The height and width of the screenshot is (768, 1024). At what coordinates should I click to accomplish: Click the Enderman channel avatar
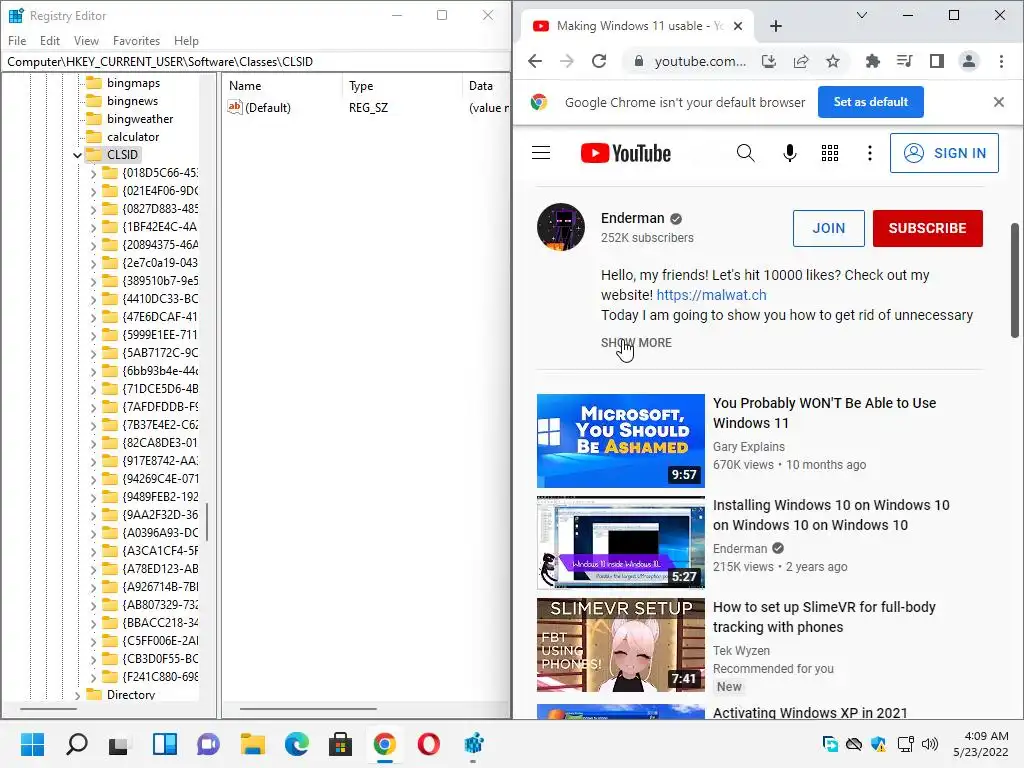[x=561, y=227]
